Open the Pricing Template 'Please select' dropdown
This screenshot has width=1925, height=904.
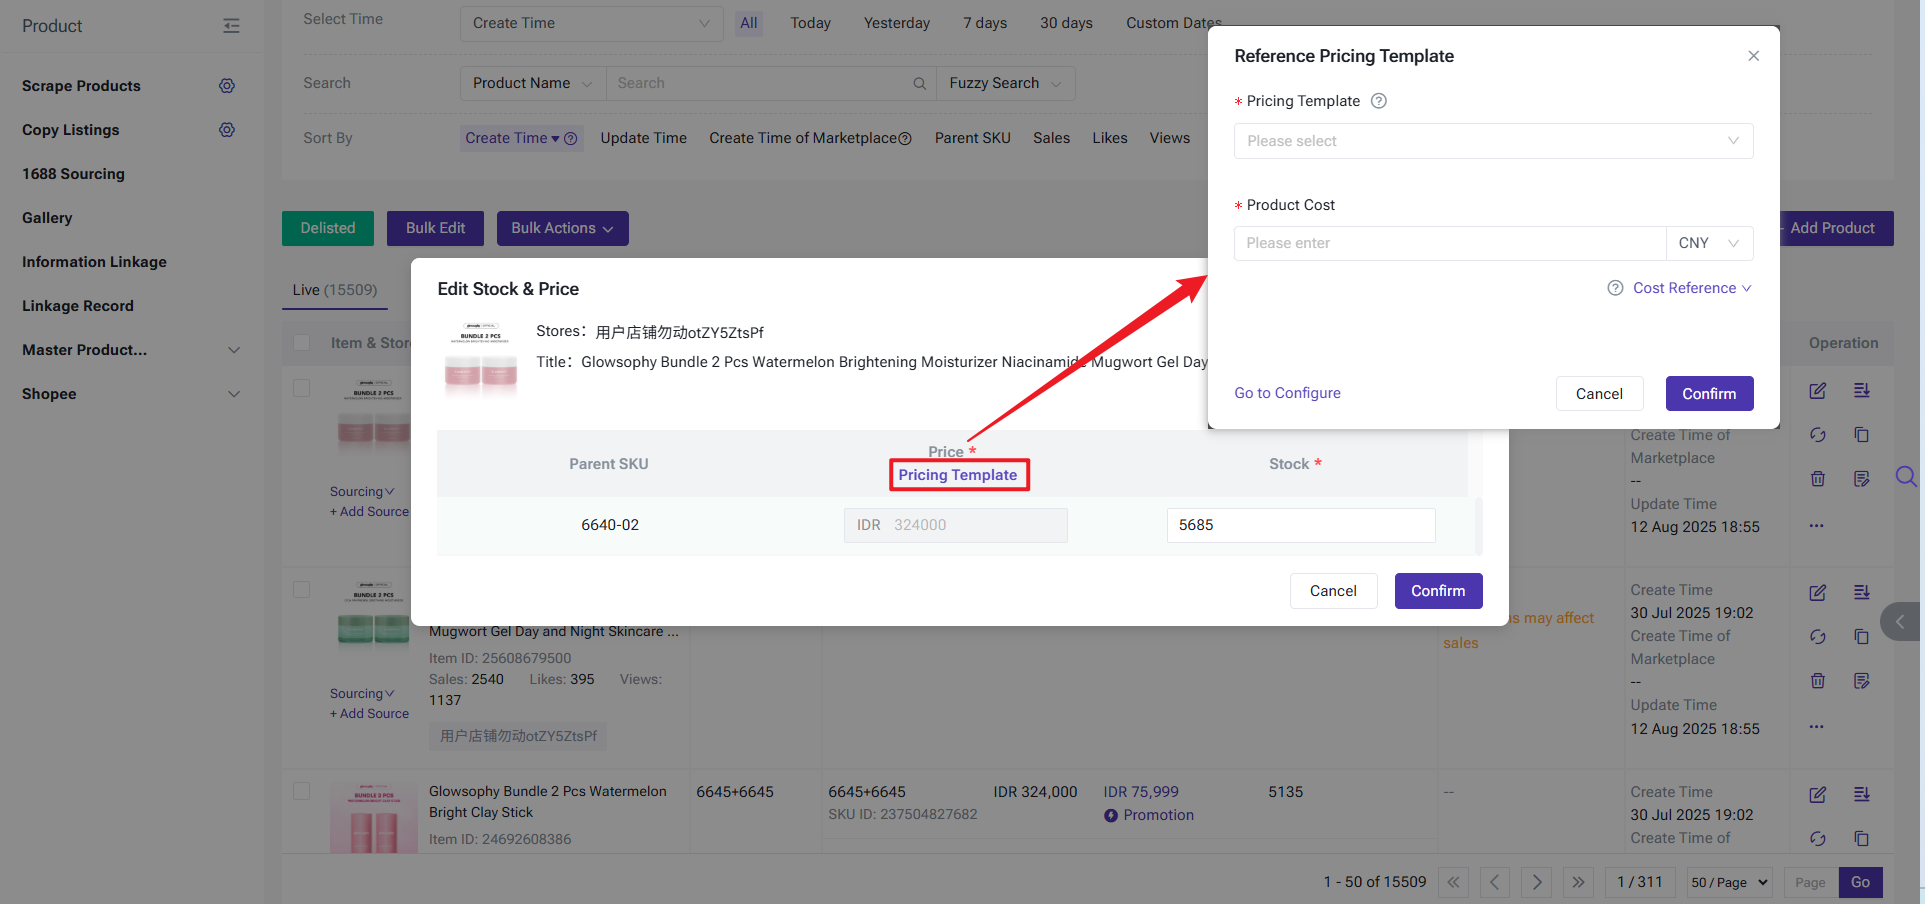click(x=1492, y=141)
